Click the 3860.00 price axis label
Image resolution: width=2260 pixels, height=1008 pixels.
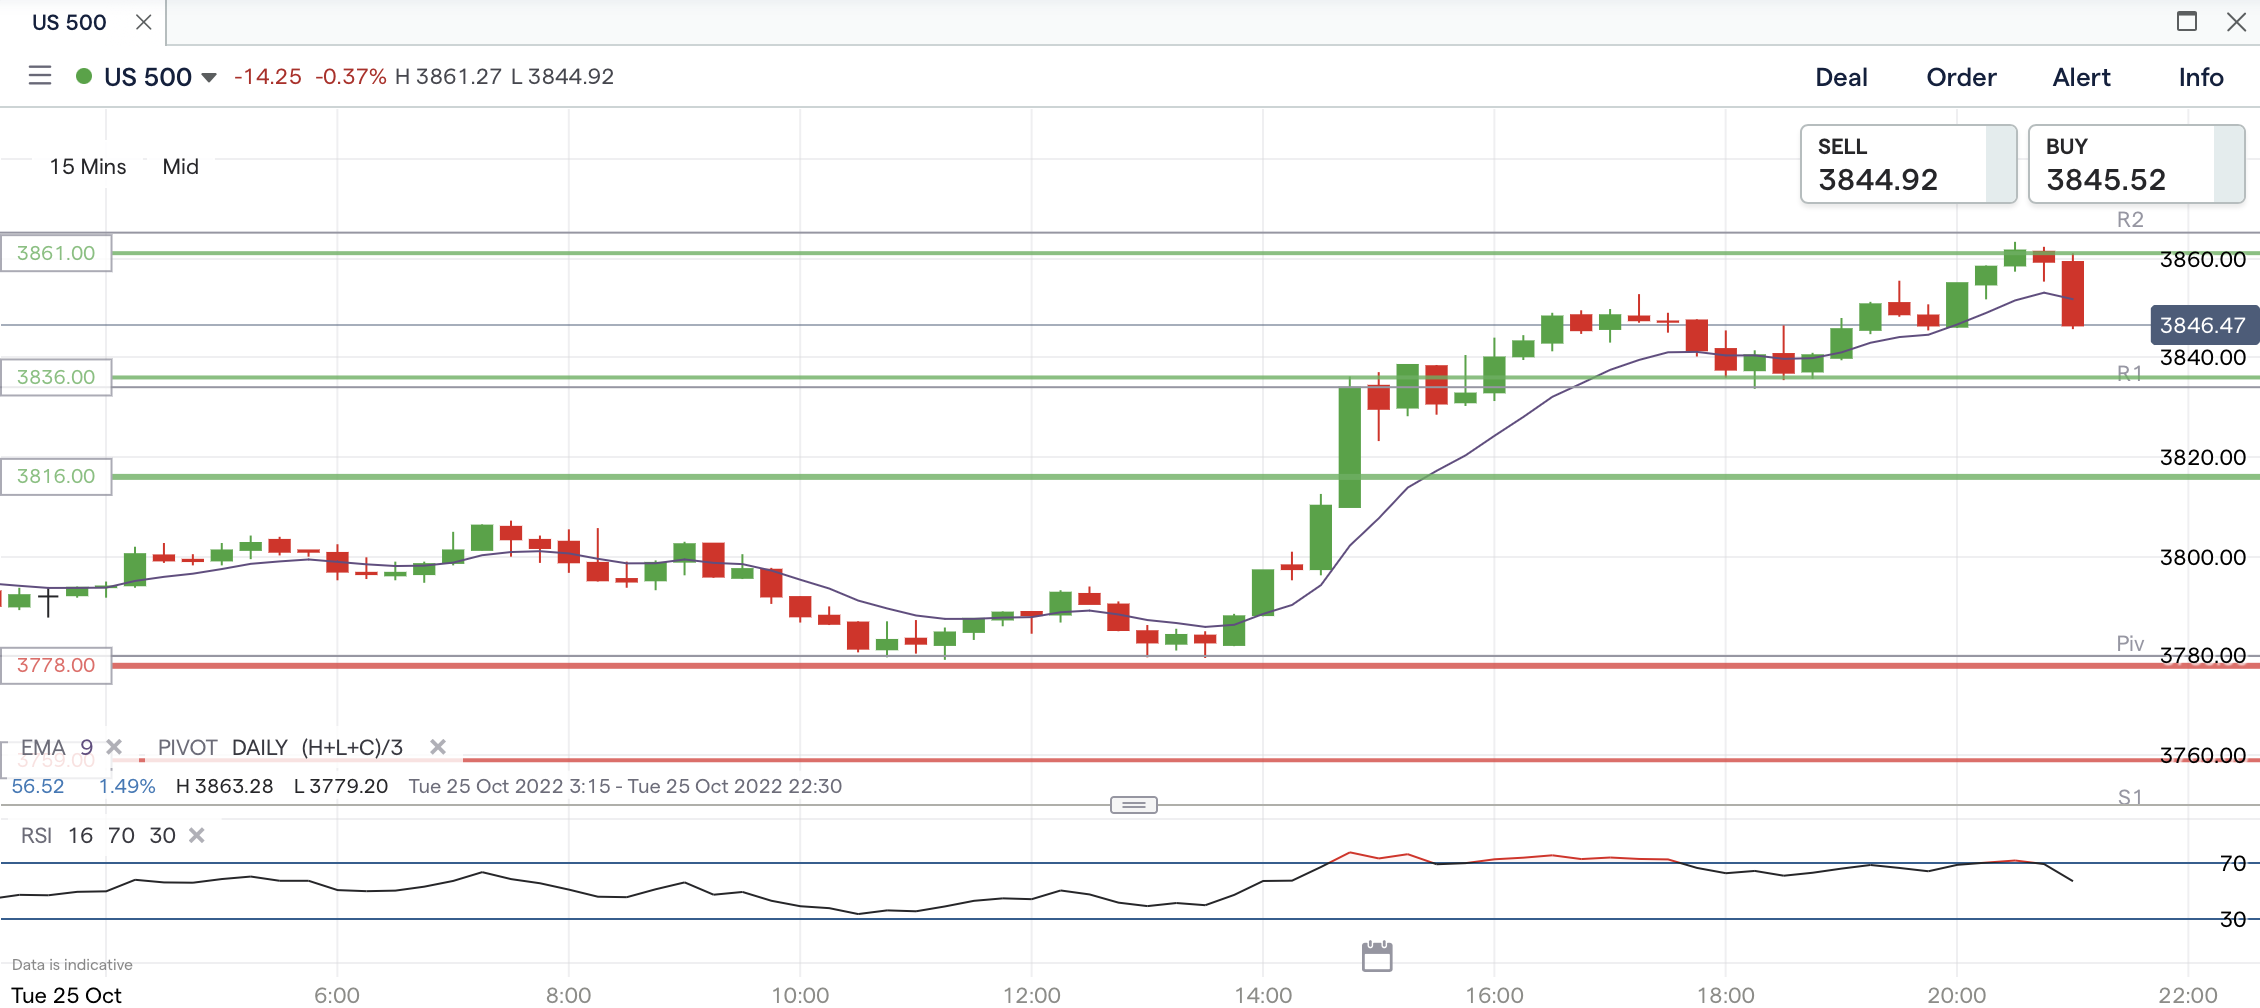coord(2203,260)
